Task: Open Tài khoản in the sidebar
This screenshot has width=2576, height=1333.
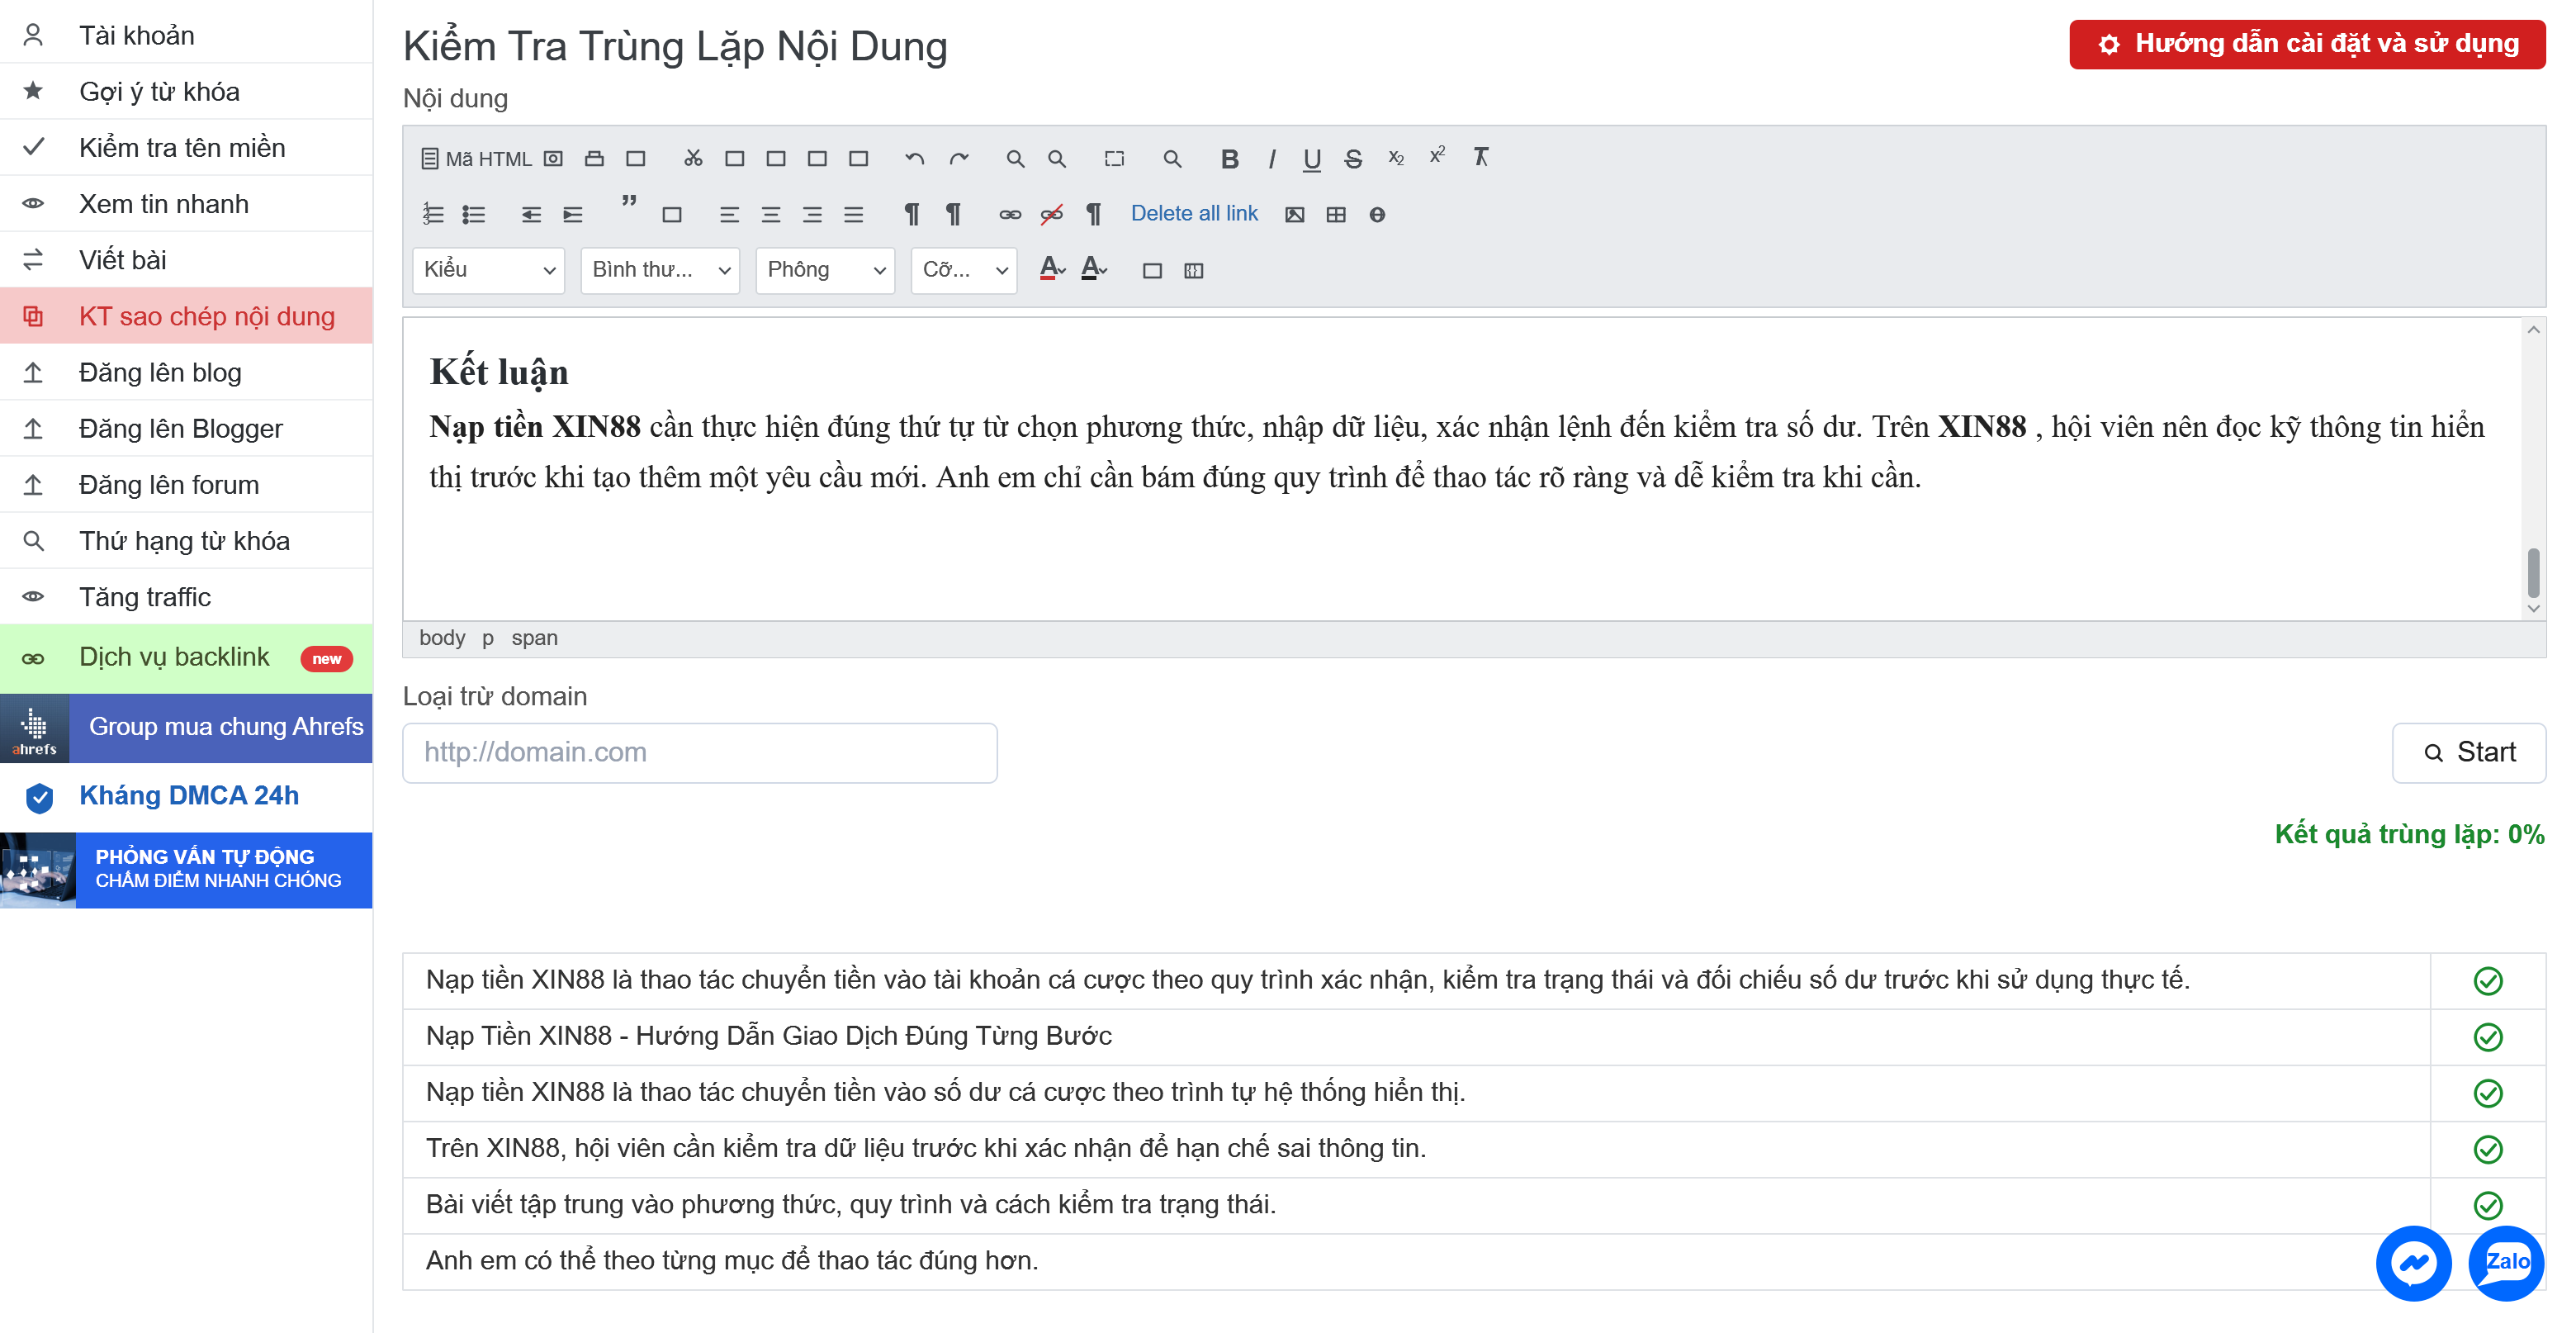Action: tap(186, 35)
